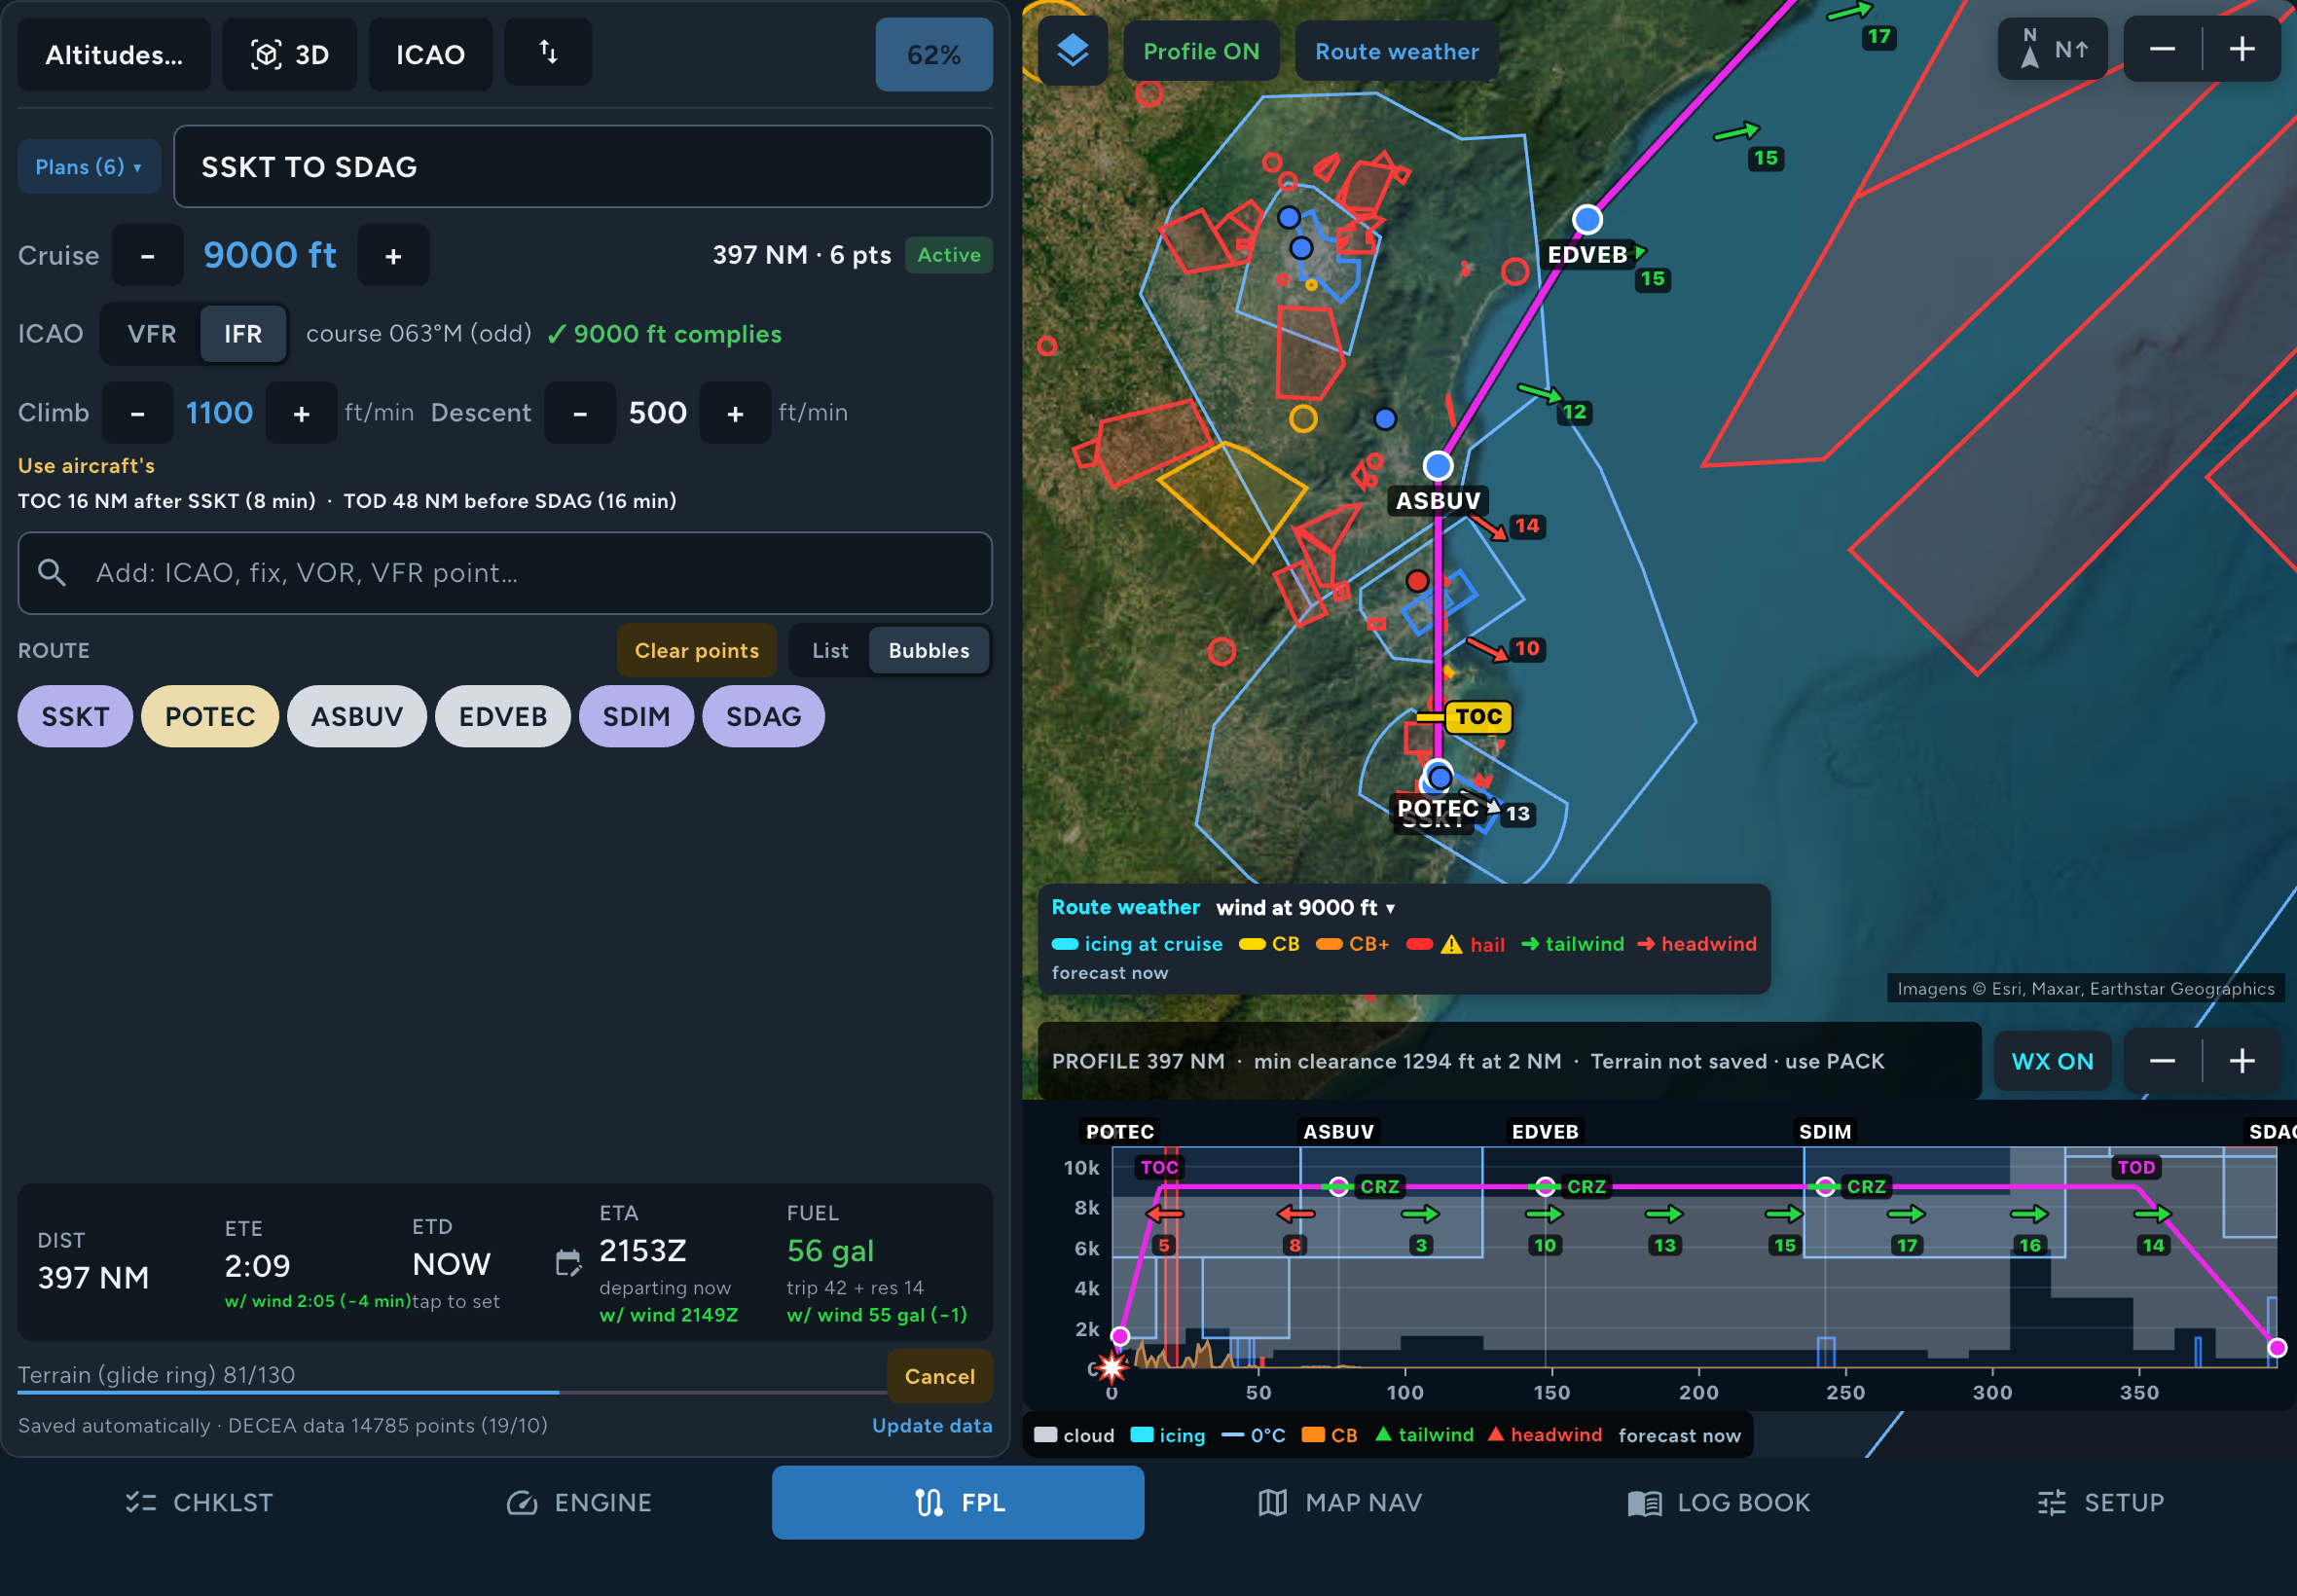Zoom out the profile with minus
2297x1596 pixels.
click(x=2162, y=1061)
